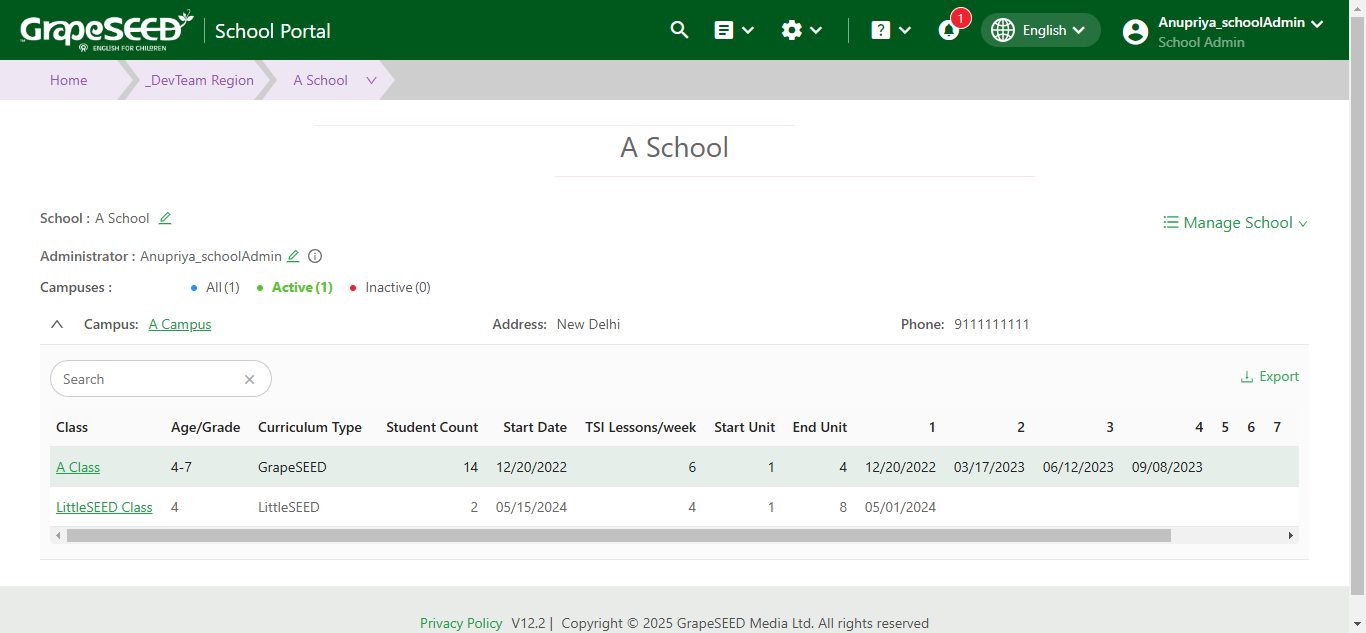1366x633 pixels.
Task: Clear the search field X icon
Action: (x=250, y=379)
